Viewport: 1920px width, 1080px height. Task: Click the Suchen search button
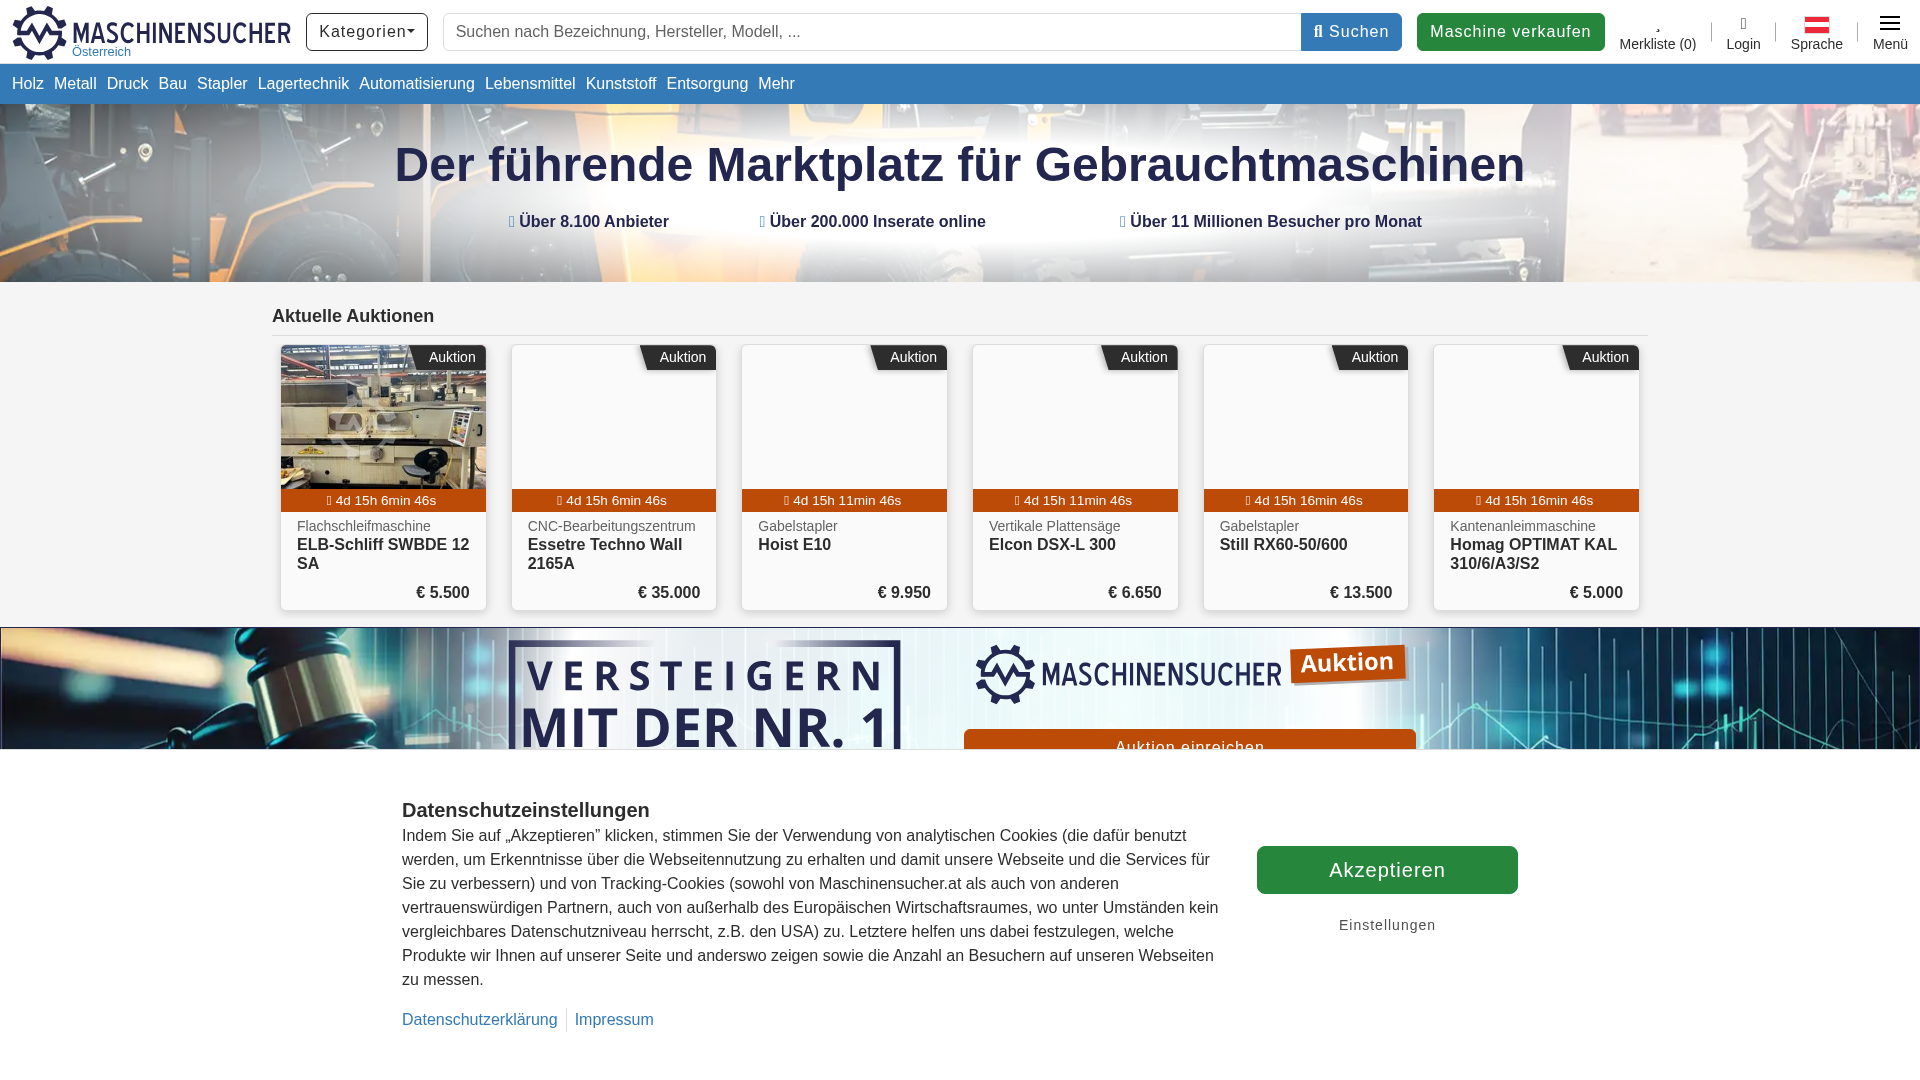(x=1351, y=32)
